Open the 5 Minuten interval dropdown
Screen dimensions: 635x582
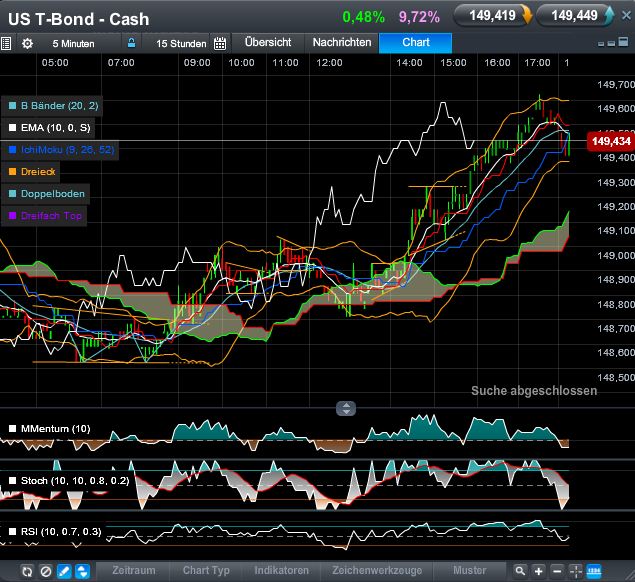coord(73,43)
